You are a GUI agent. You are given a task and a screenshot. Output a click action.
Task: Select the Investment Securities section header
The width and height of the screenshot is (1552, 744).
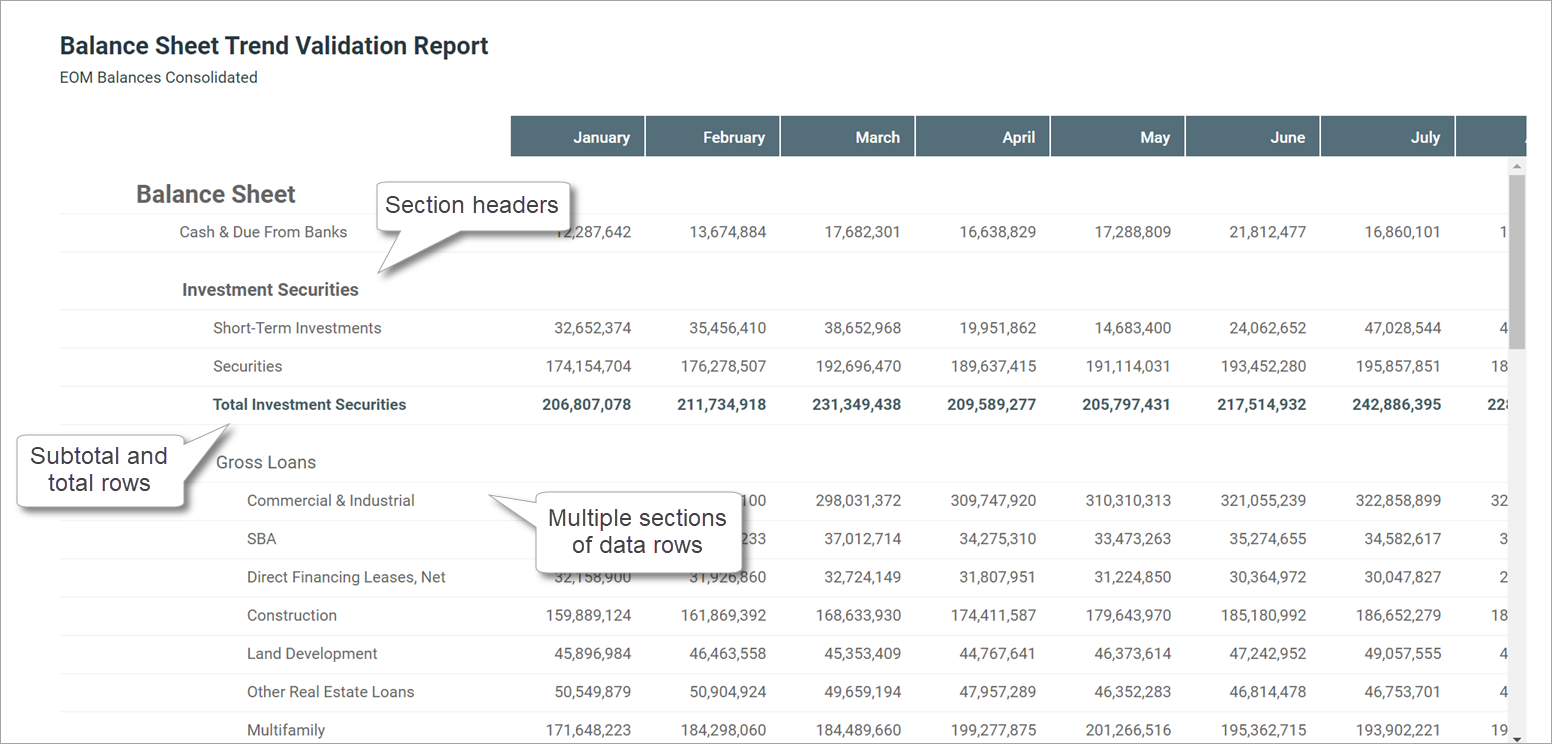point(270,290)
